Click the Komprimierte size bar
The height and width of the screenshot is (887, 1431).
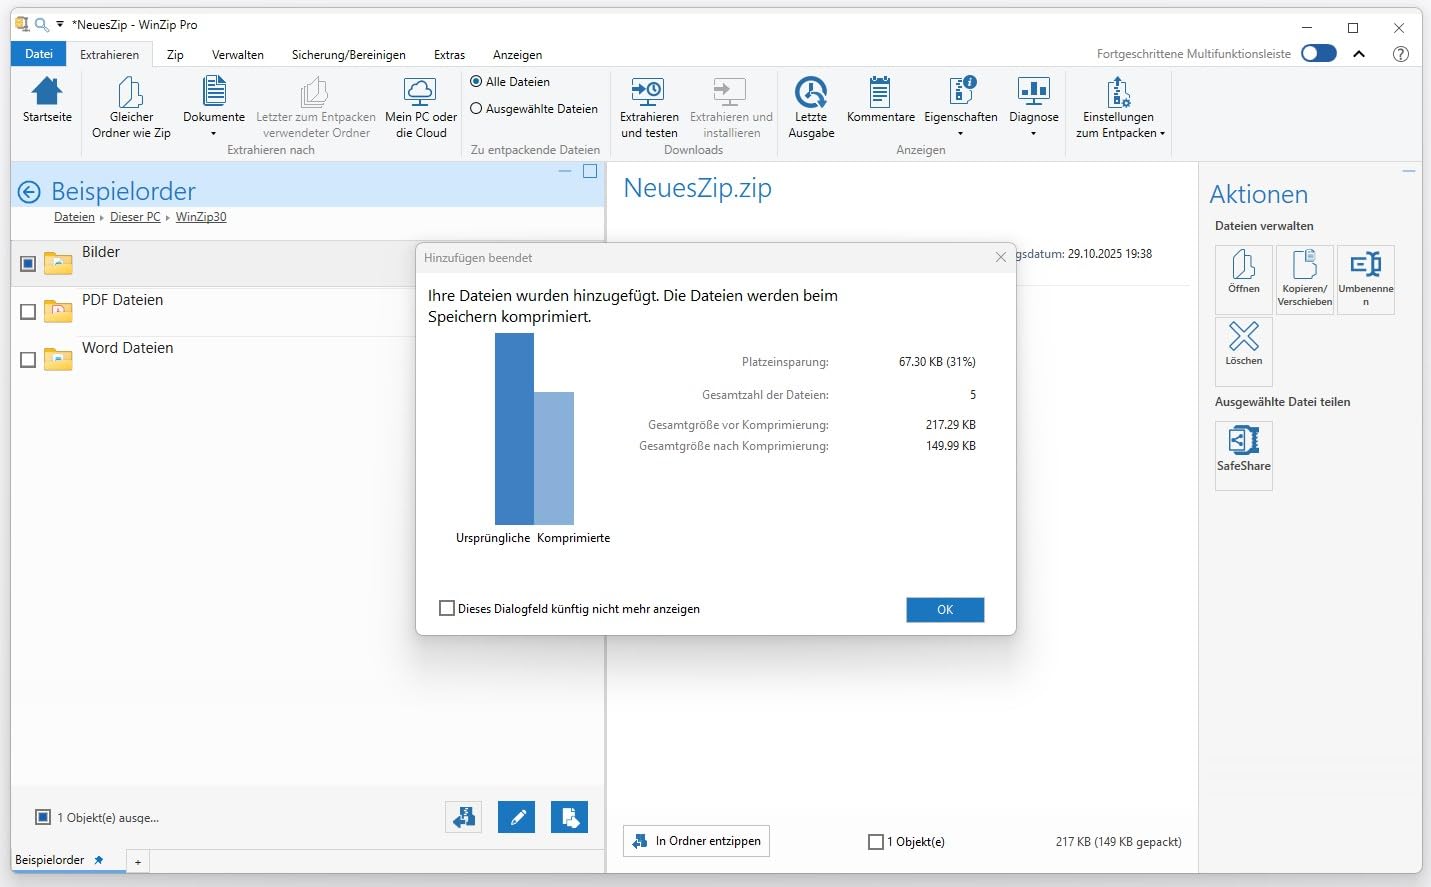pyautogui.click(x=554, y=458)
